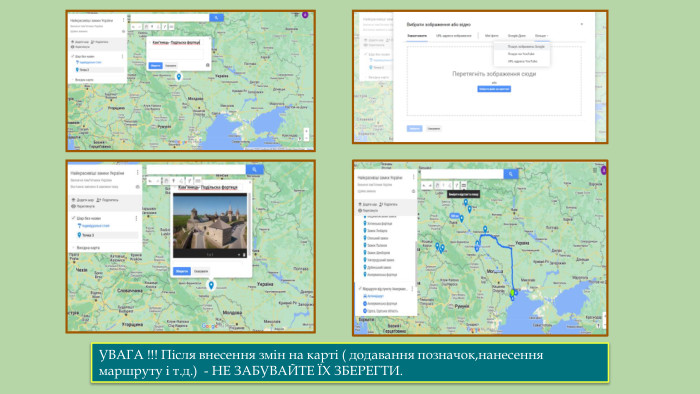The width and height of the screenshot is (700, 394).
Task: Delete the fortress photo with the trash icon
Action: click(244, 255)
